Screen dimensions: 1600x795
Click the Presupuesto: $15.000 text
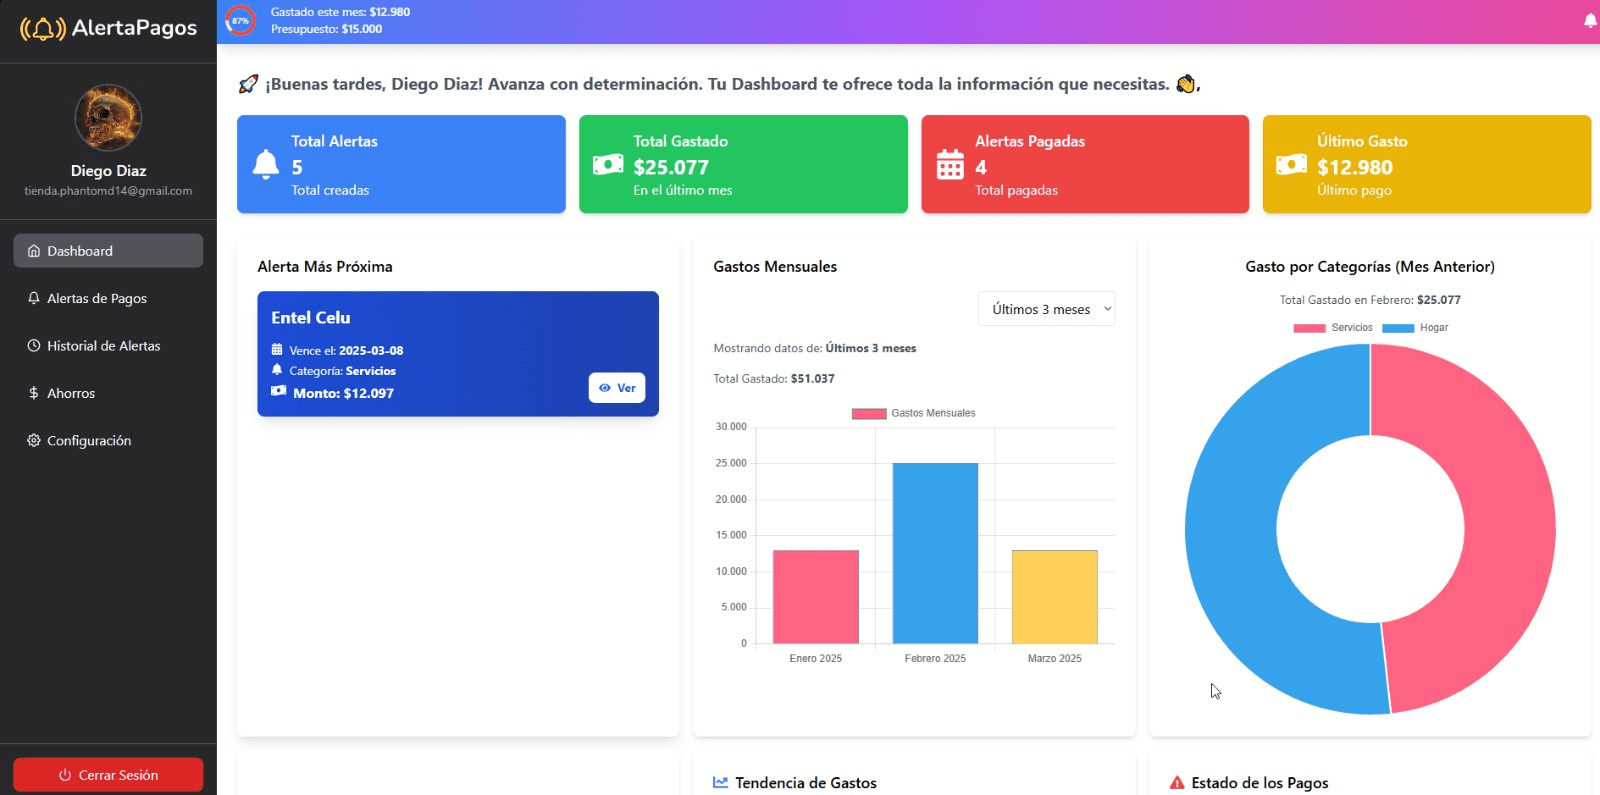click(x=326, y=29)
